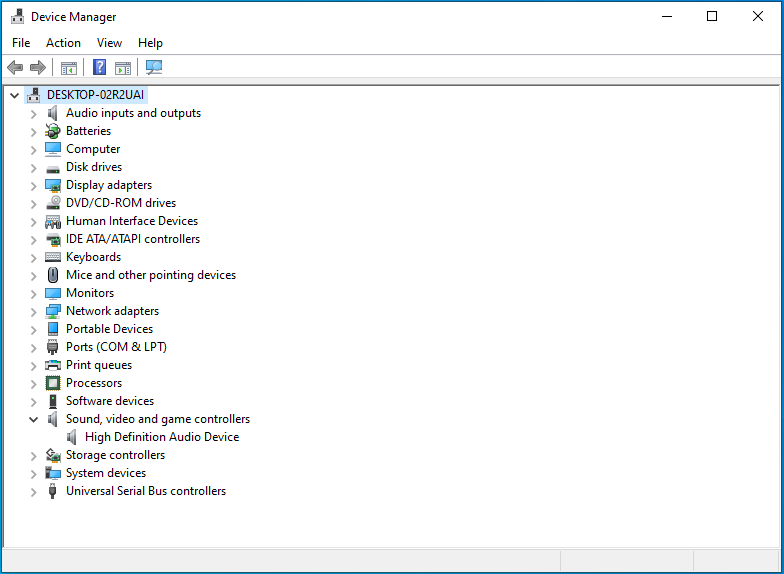Click the Show/Hide Console Tree toolbar icon
This screenshot has width=784, height=574.
(x=69, y=67)
